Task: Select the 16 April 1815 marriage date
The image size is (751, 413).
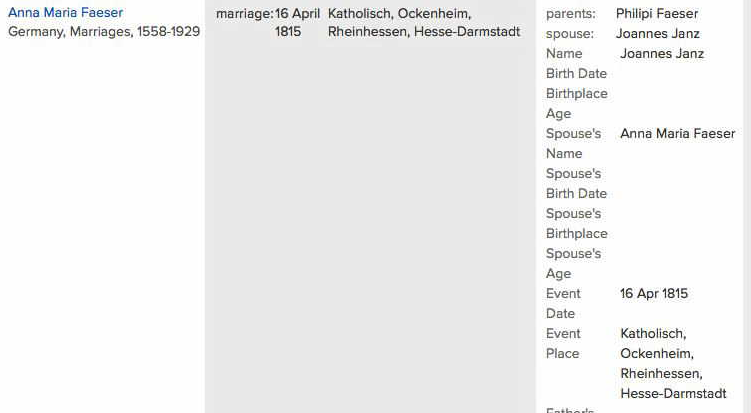Action: pos(297,22)
